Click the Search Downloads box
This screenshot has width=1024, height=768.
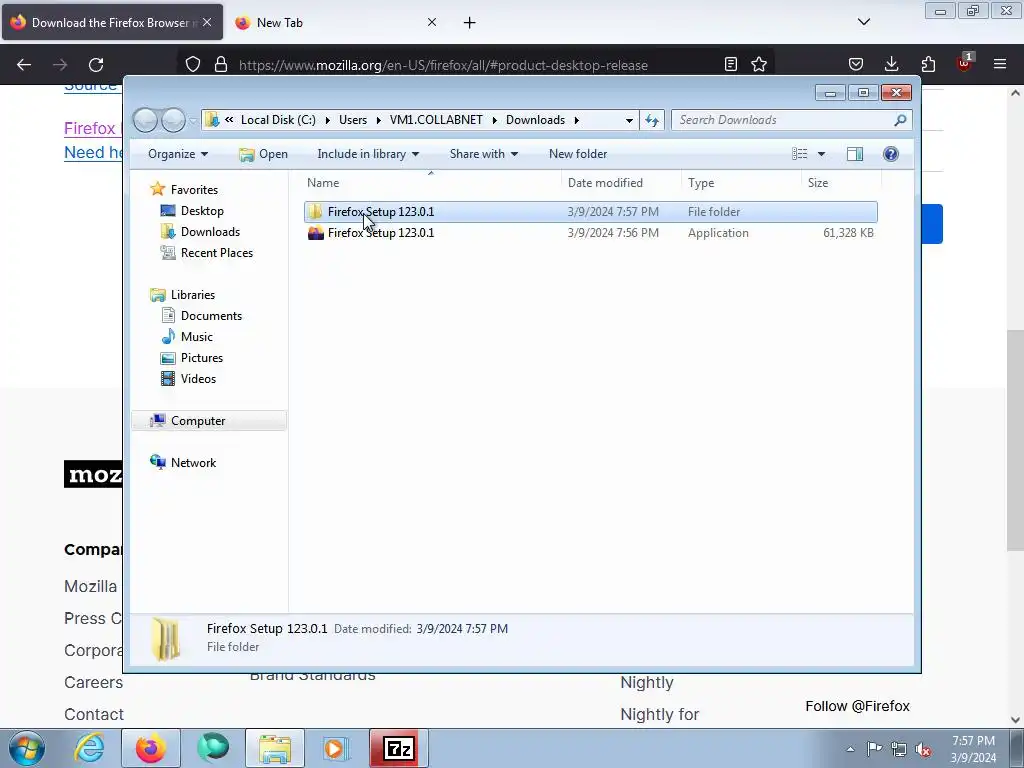pyautogui.click(x=791, y=120)
